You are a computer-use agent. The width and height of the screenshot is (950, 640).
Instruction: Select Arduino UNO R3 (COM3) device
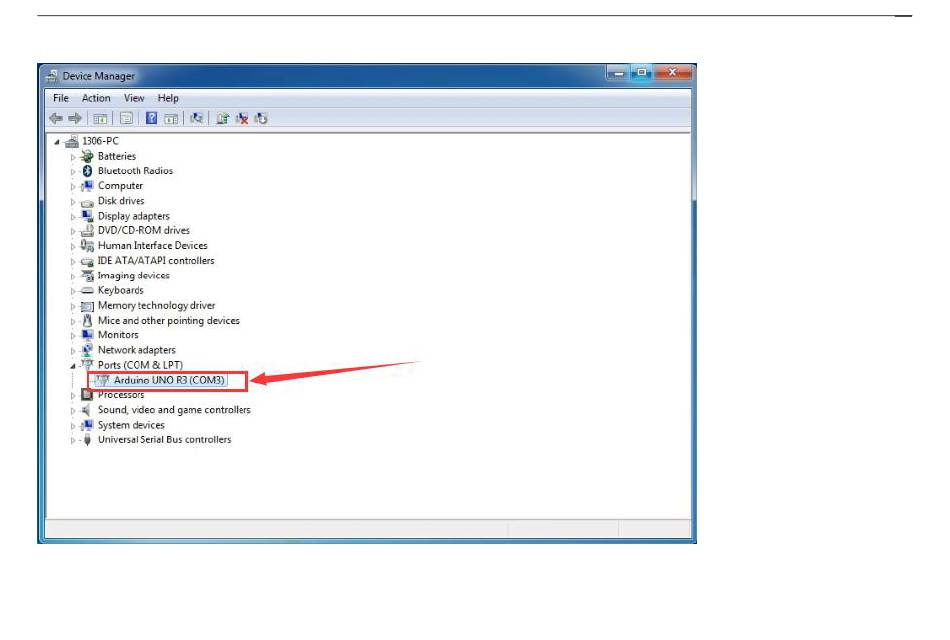click(x=169, y=380)
